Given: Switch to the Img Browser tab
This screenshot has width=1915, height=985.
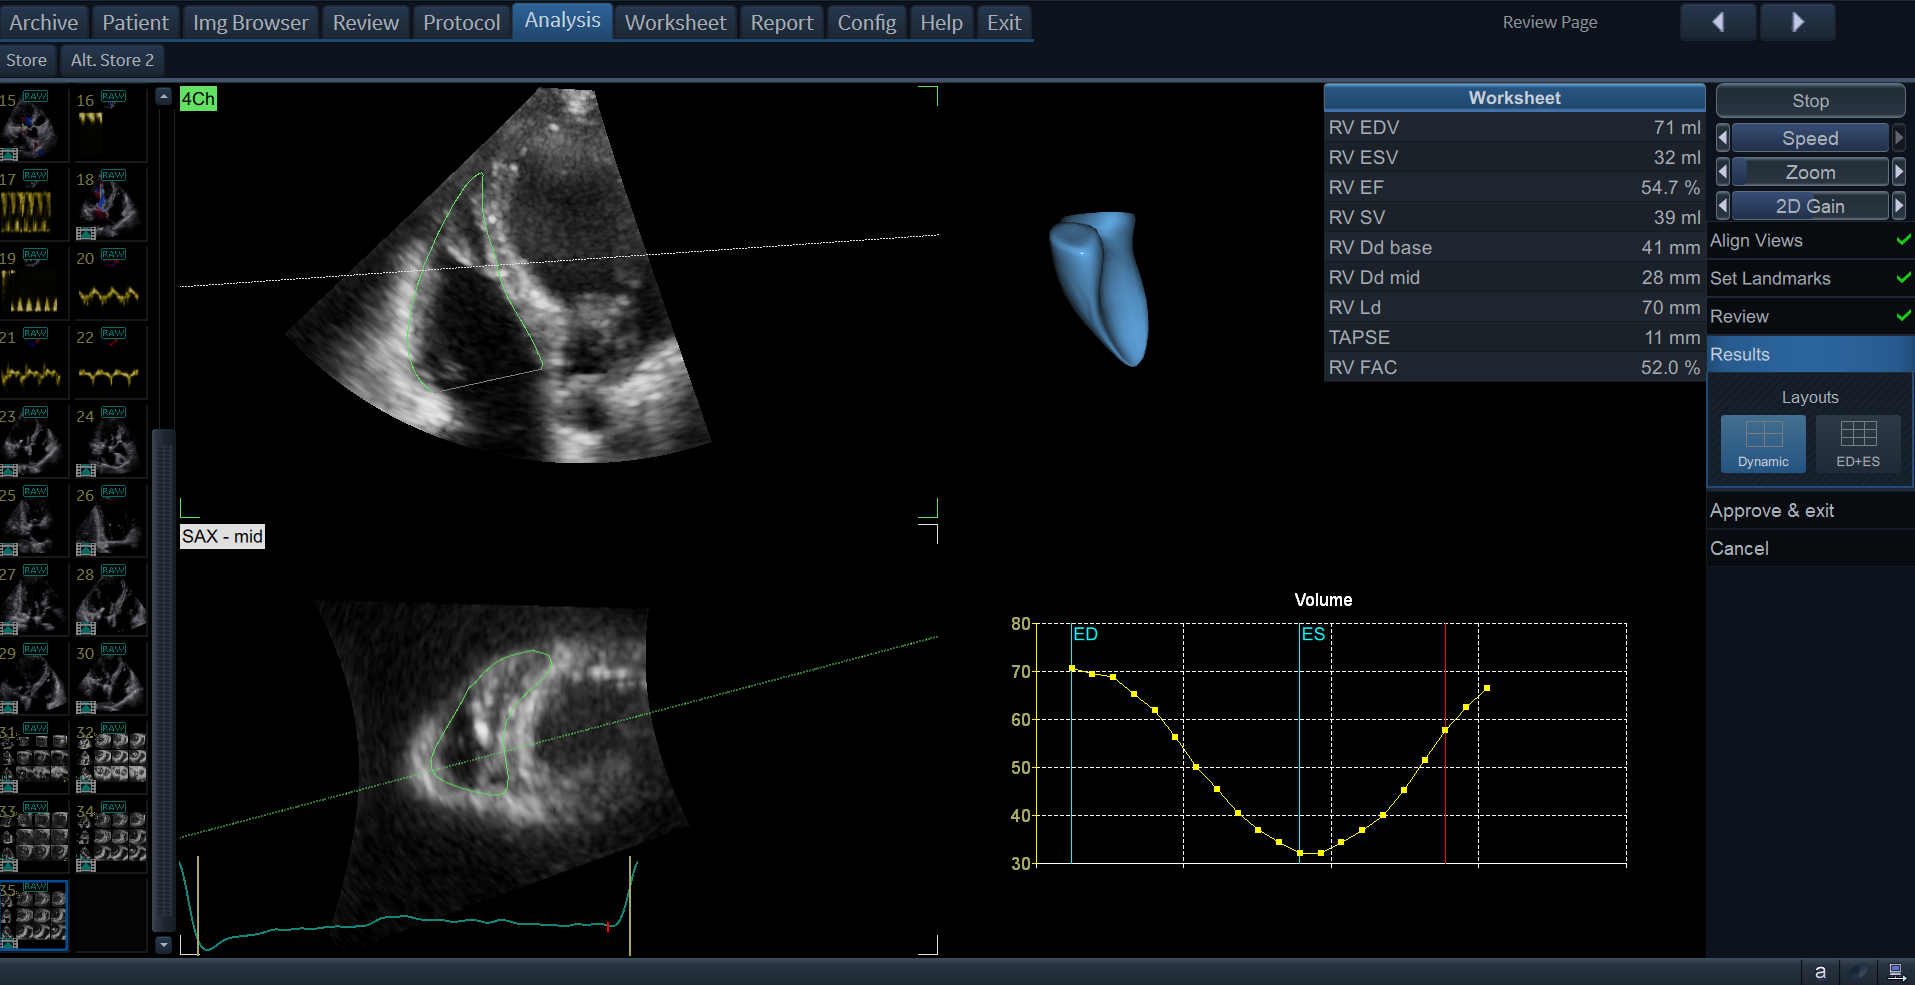Looking at the screenshot, I should pos(250,22).
